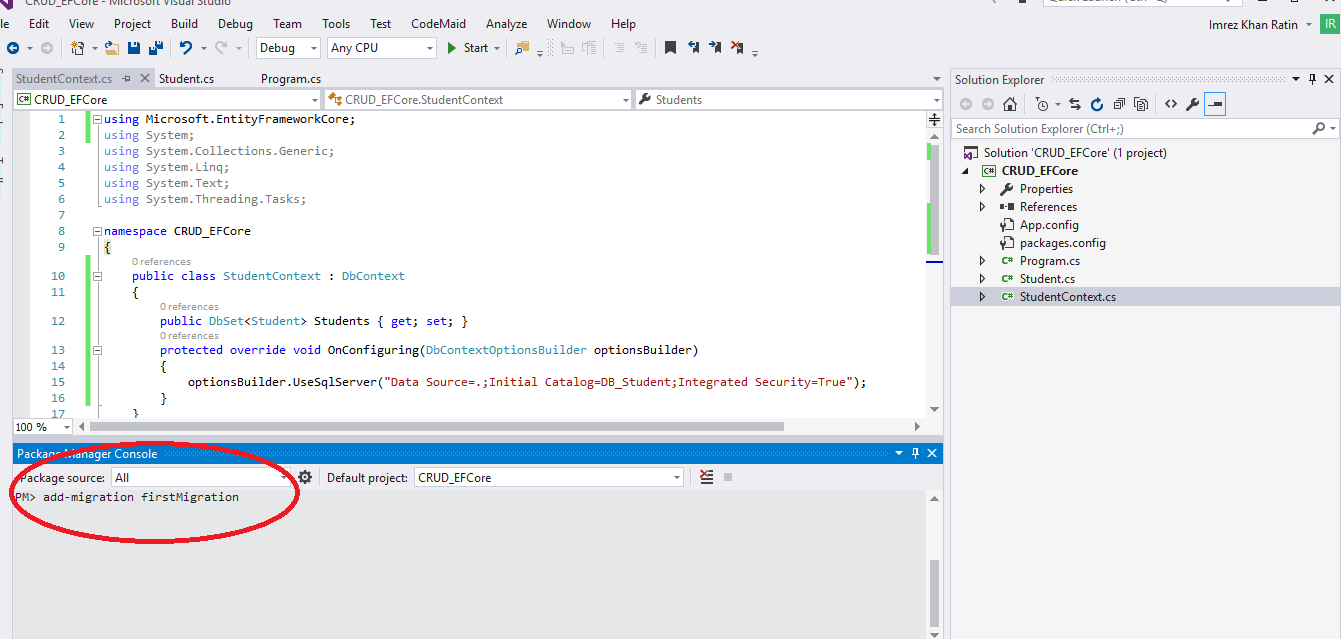Clear the Package Manager Console output
The height and width of the screenshot is (639, 1341).
(x=707, y=478)
